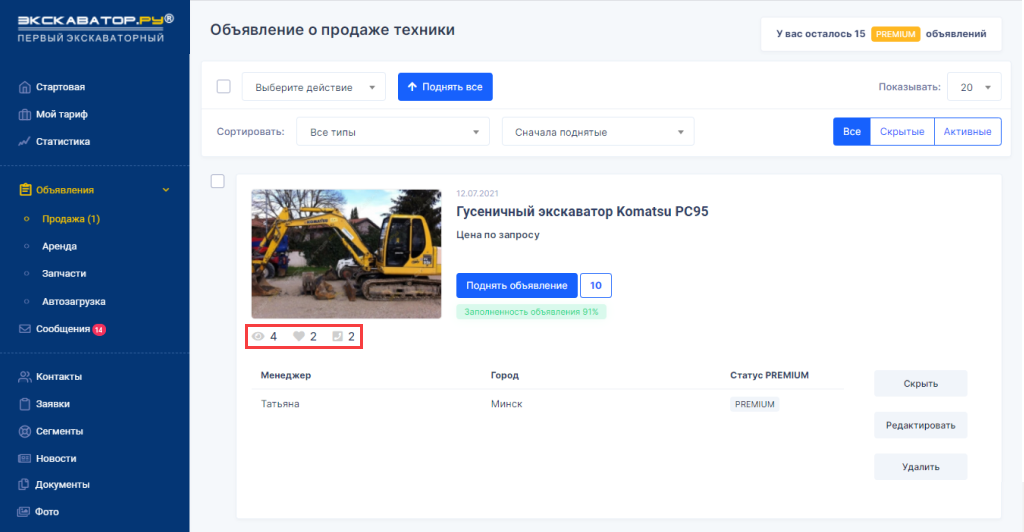Viewport: 1024px width, 532px height.
Task: Click the Новости icon in sidebar
Action: (25, 459)
